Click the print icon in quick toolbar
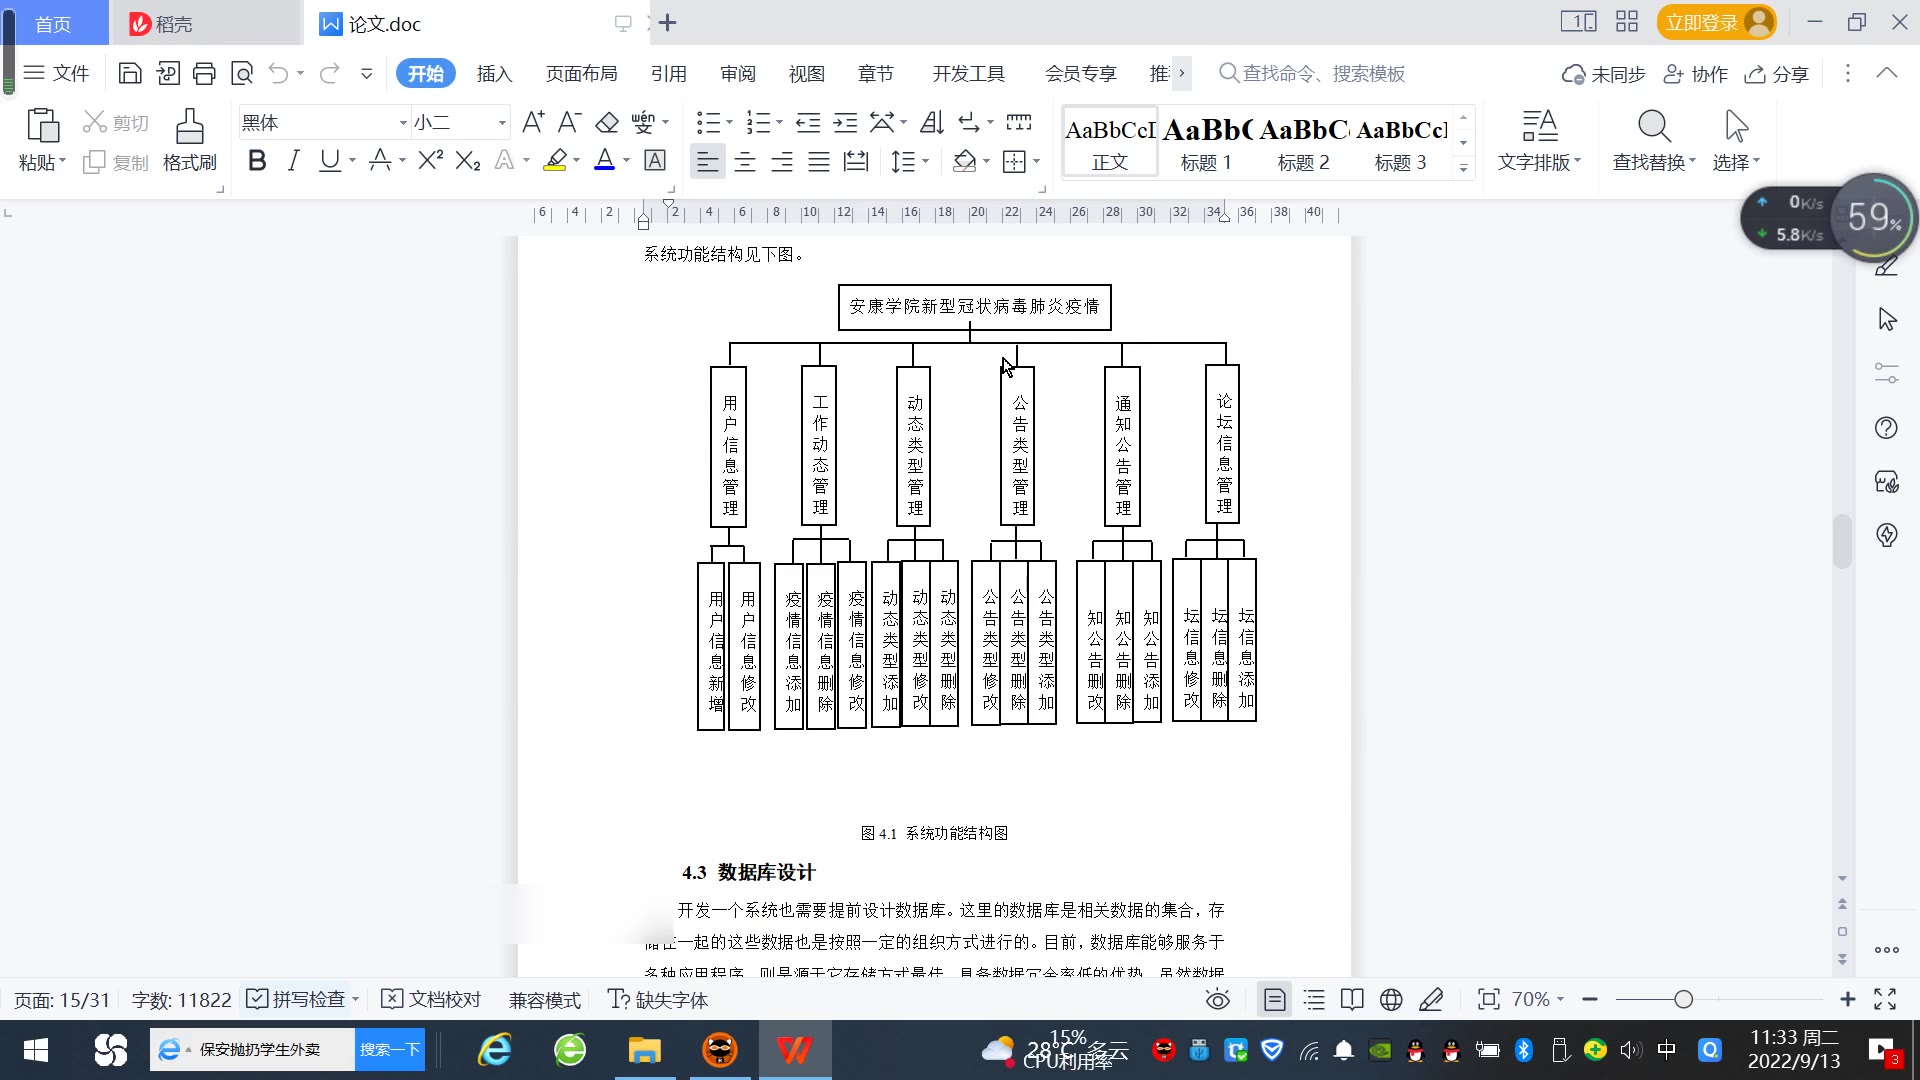 204,73
